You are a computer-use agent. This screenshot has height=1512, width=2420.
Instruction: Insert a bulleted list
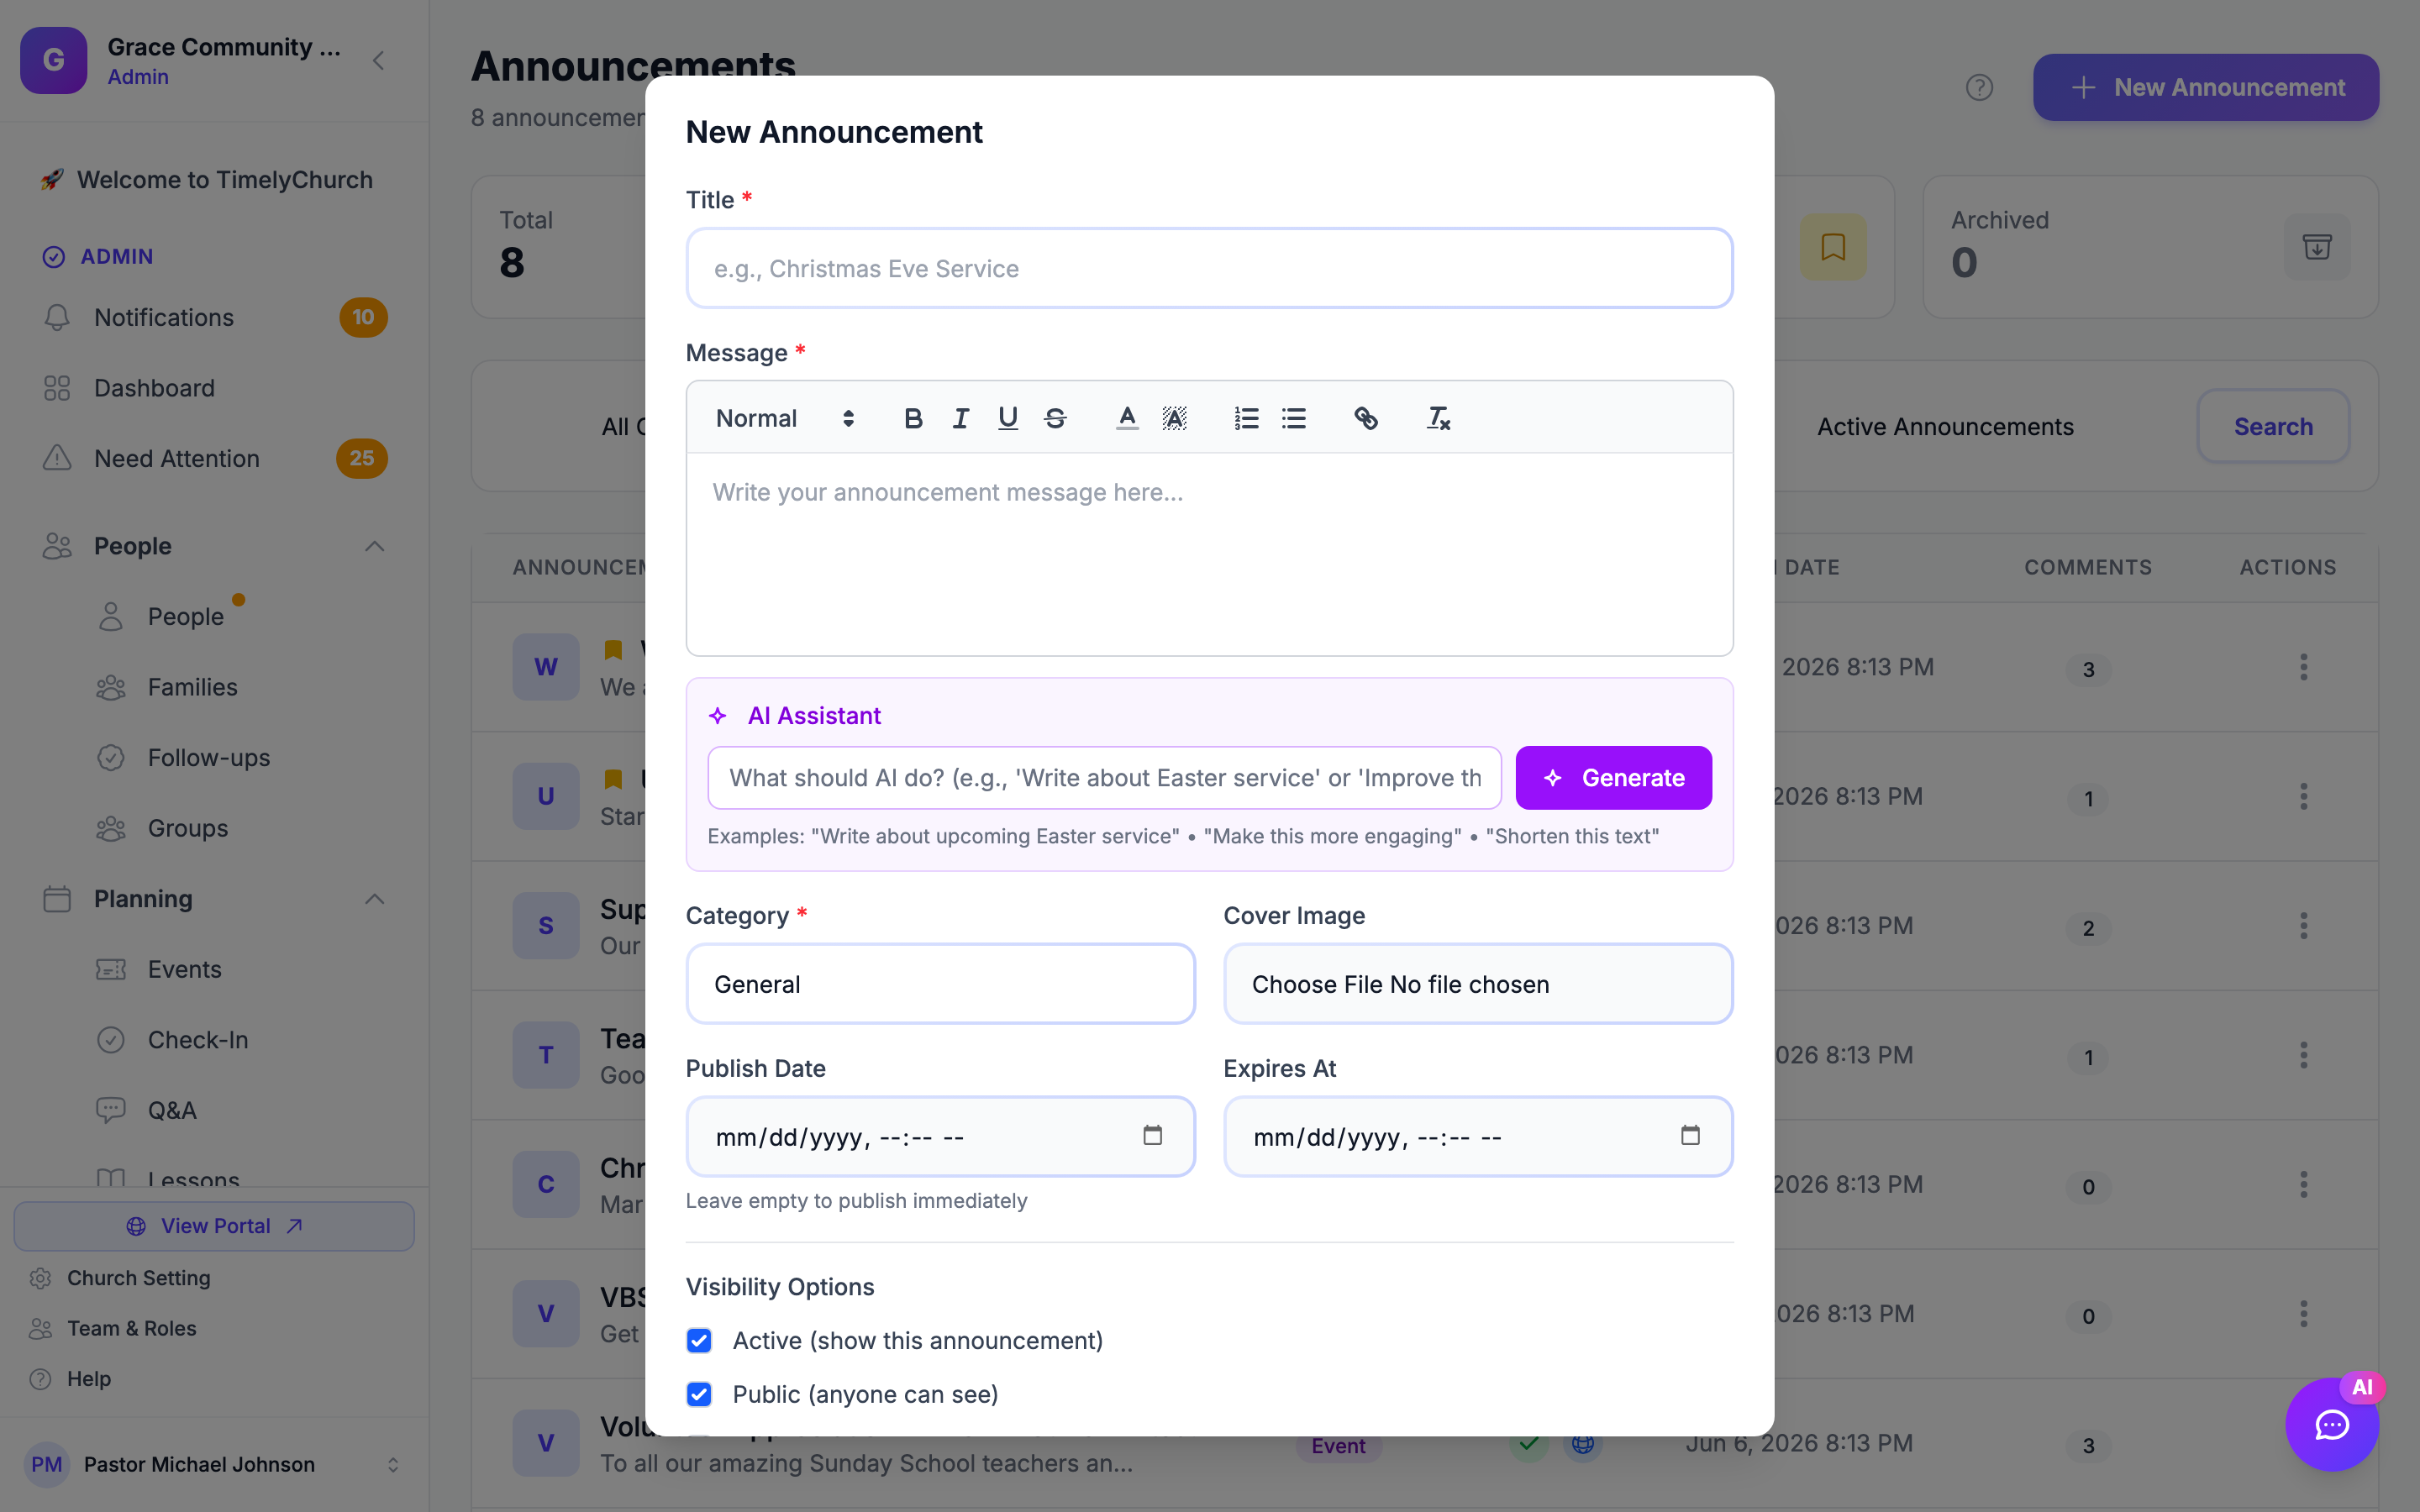pyautogui.click(x=1294, y=418)
